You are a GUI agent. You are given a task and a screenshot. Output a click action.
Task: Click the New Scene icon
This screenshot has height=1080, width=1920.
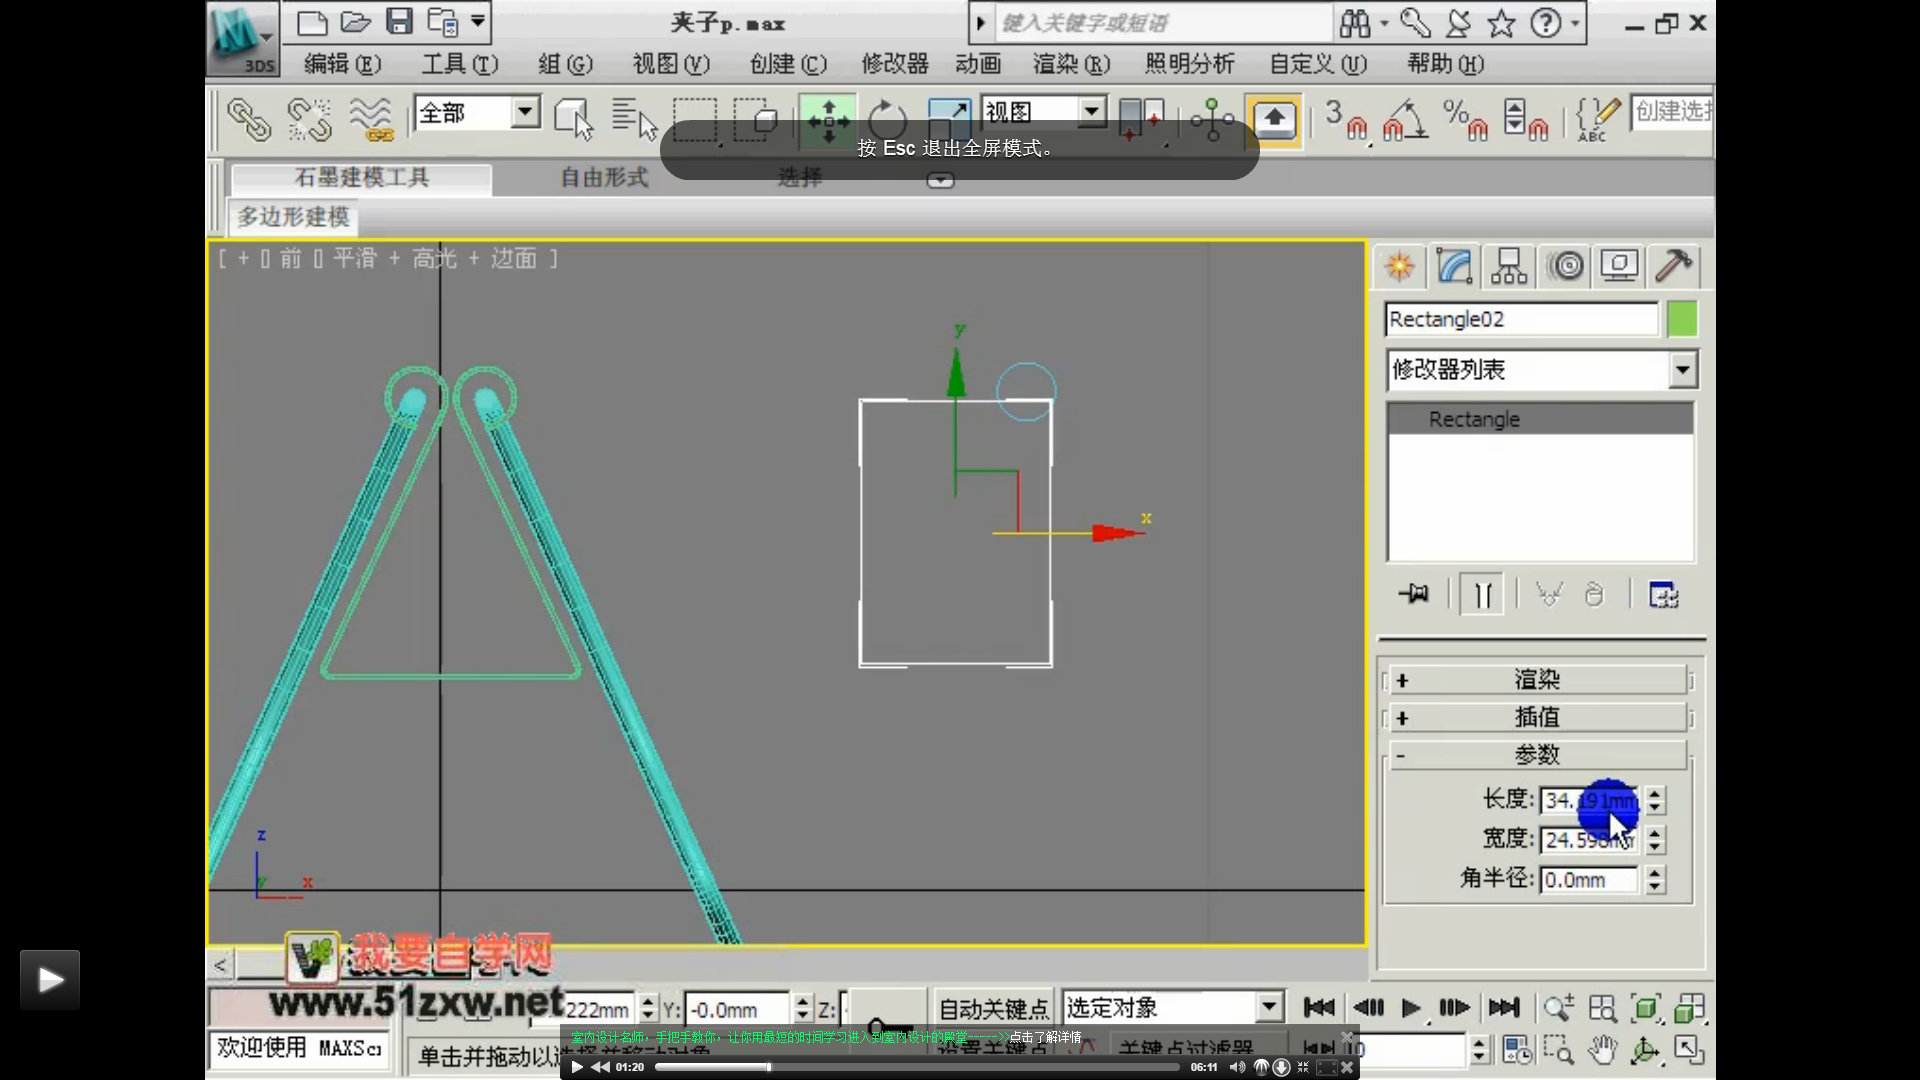(x=312, y=22)
